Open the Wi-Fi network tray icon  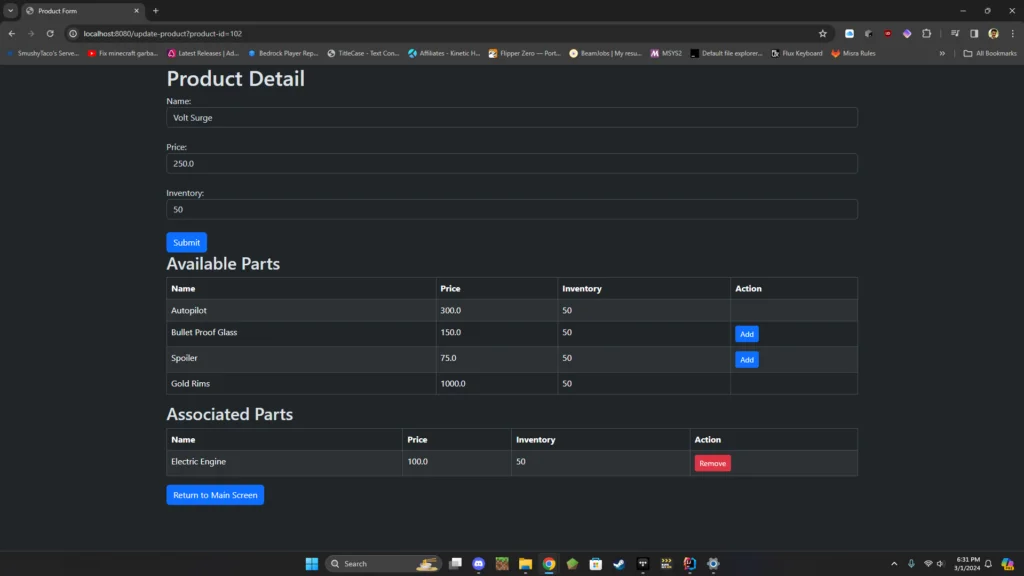pyautogui.click(x=928, y=564)
